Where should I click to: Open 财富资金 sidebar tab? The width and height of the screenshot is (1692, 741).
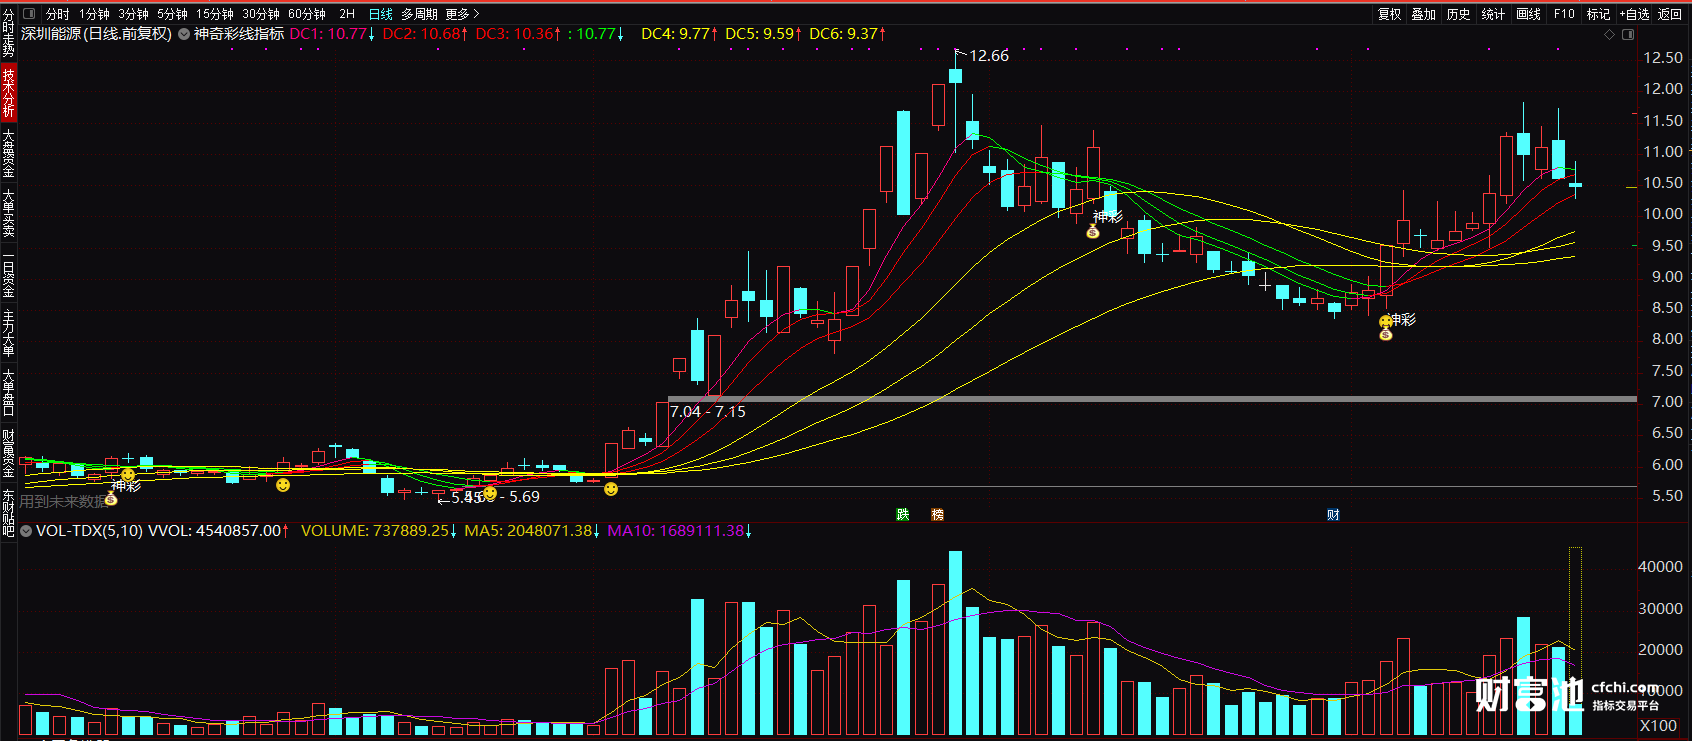[x=8, y=453]
